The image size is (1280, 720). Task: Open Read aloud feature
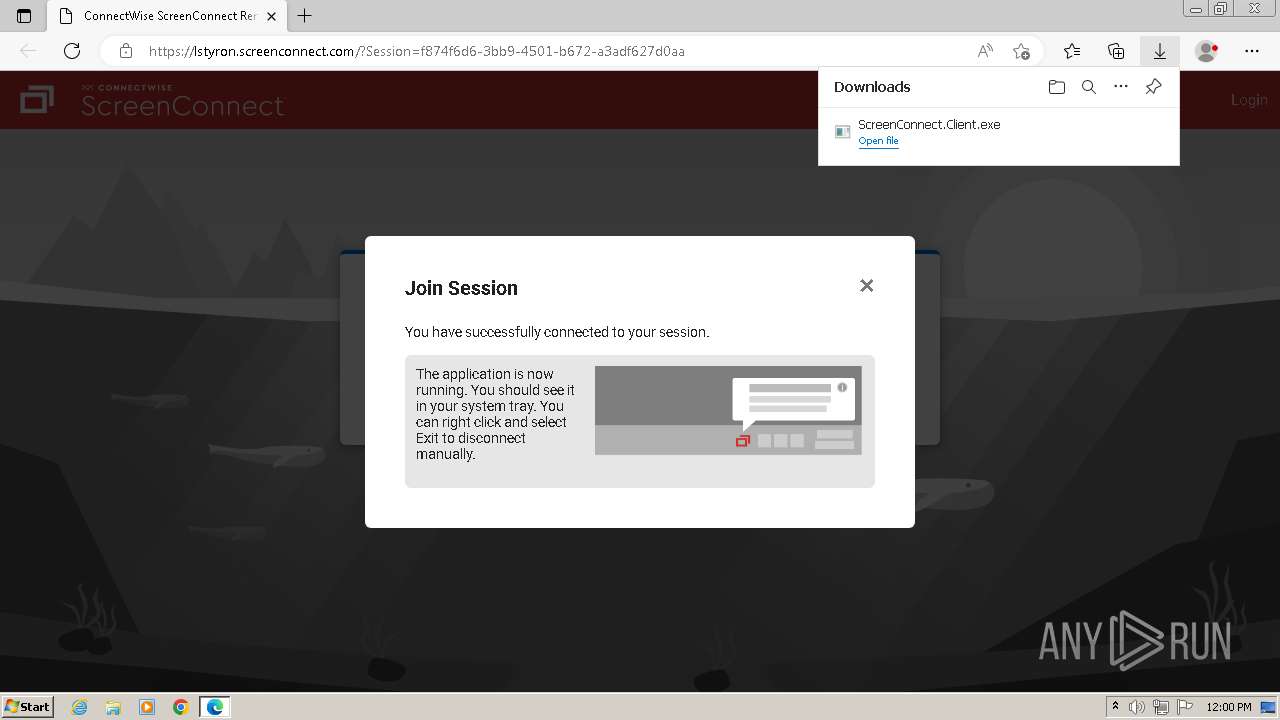pos(985,51)
